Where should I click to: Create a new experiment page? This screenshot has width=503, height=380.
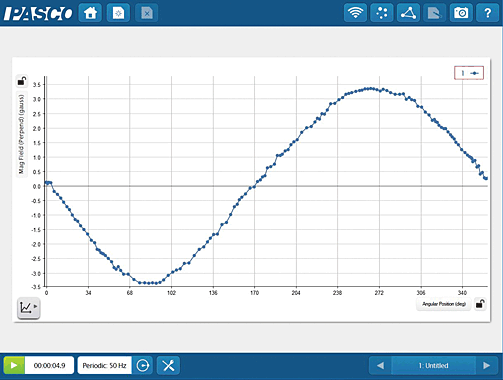[118, 13]
